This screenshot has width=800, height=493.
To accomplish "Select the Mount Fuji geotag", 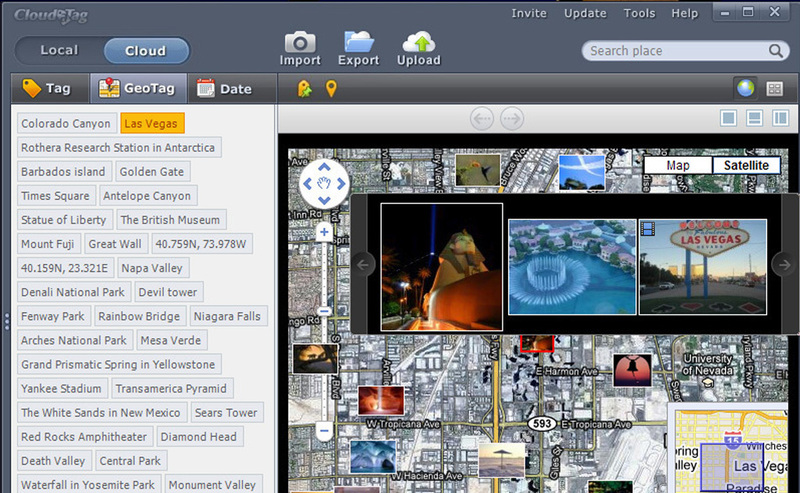I will [48, 244].
